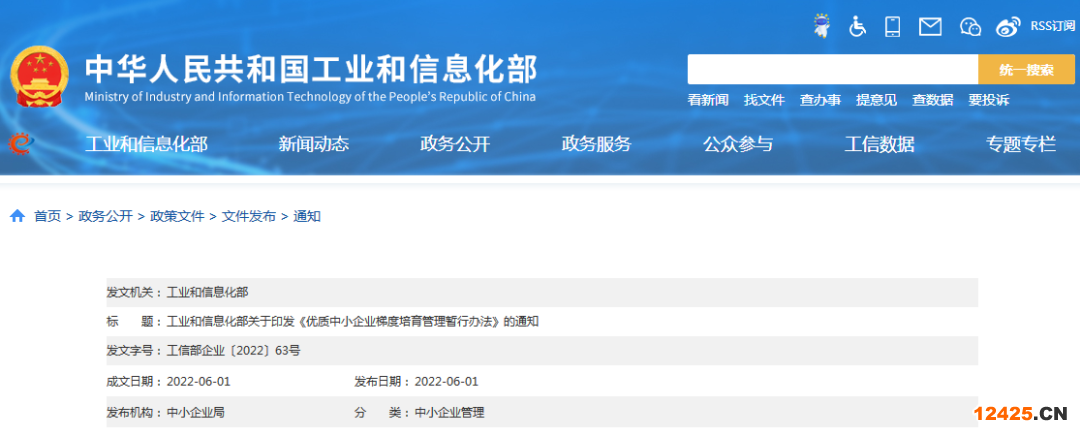Open the wheelchair accessibility mode icon
Image resolution: width=1080 pixels, height=436 pixels.
[857, 26]
